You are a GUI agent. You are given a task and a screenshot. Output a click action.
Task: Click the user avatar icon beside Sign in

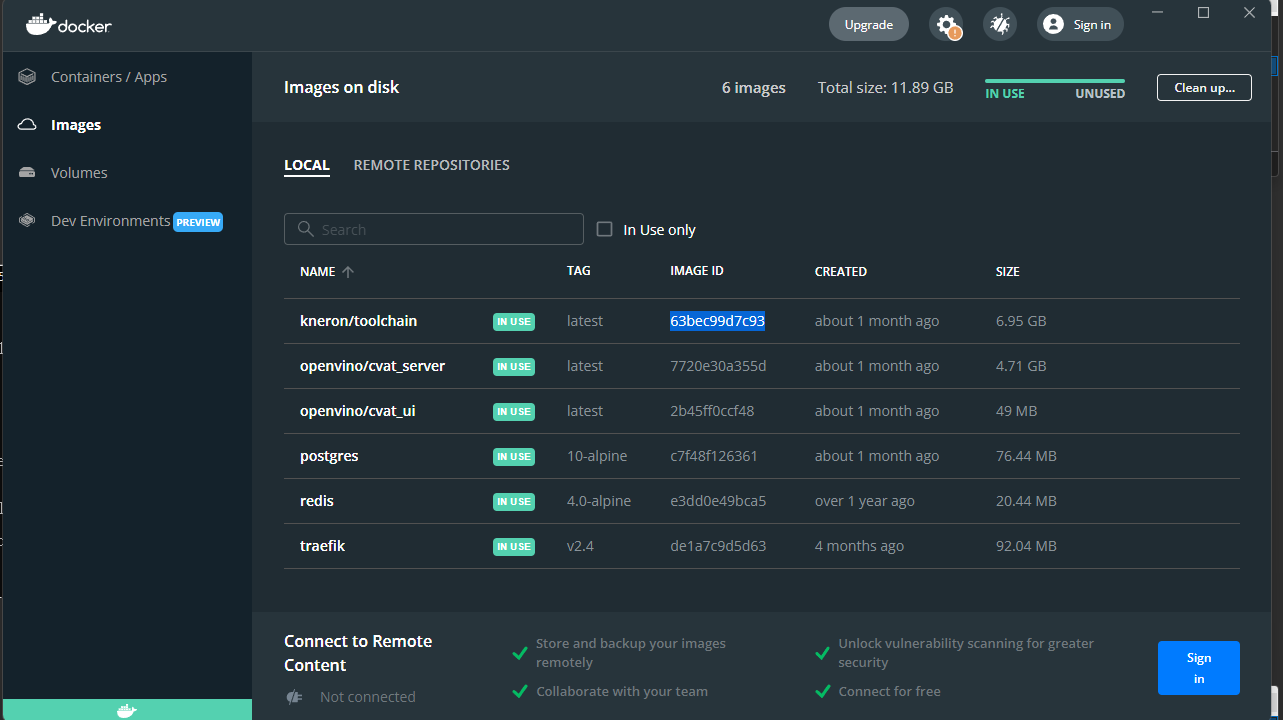point(1052,25)
